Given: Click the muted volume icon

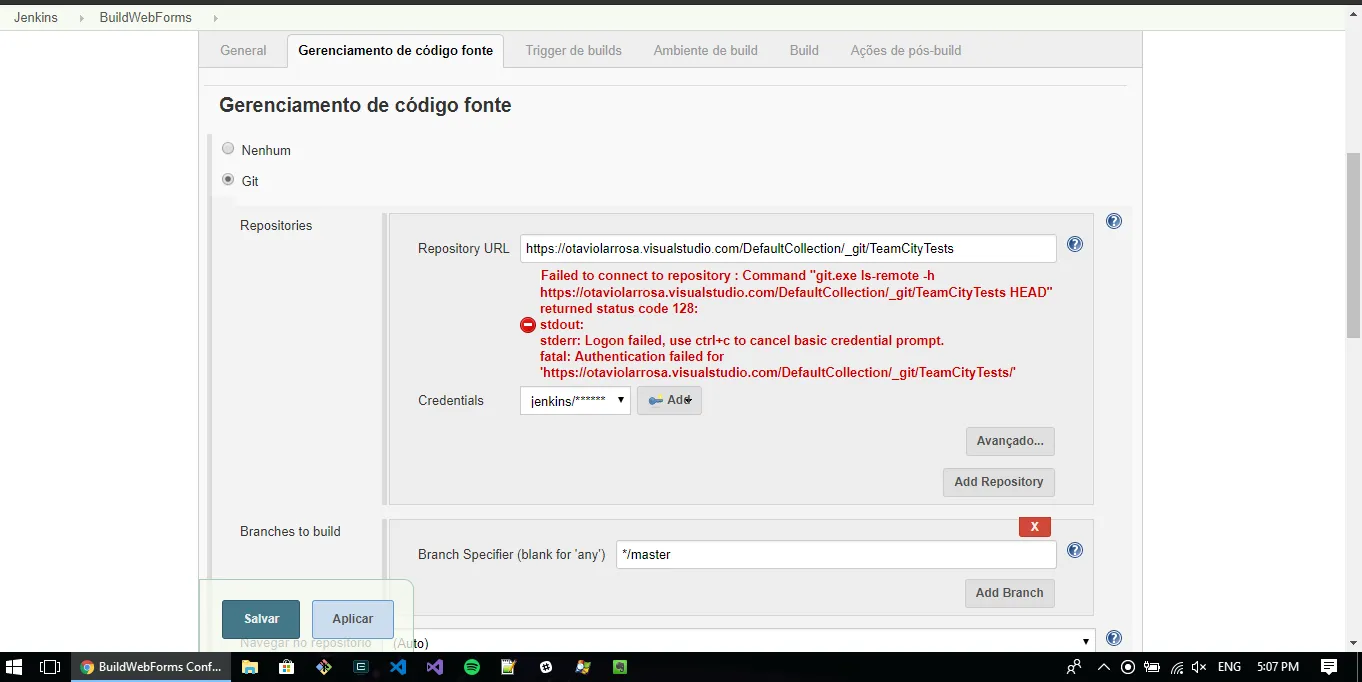Looking at the screenshot, I should click(1200, 667).
